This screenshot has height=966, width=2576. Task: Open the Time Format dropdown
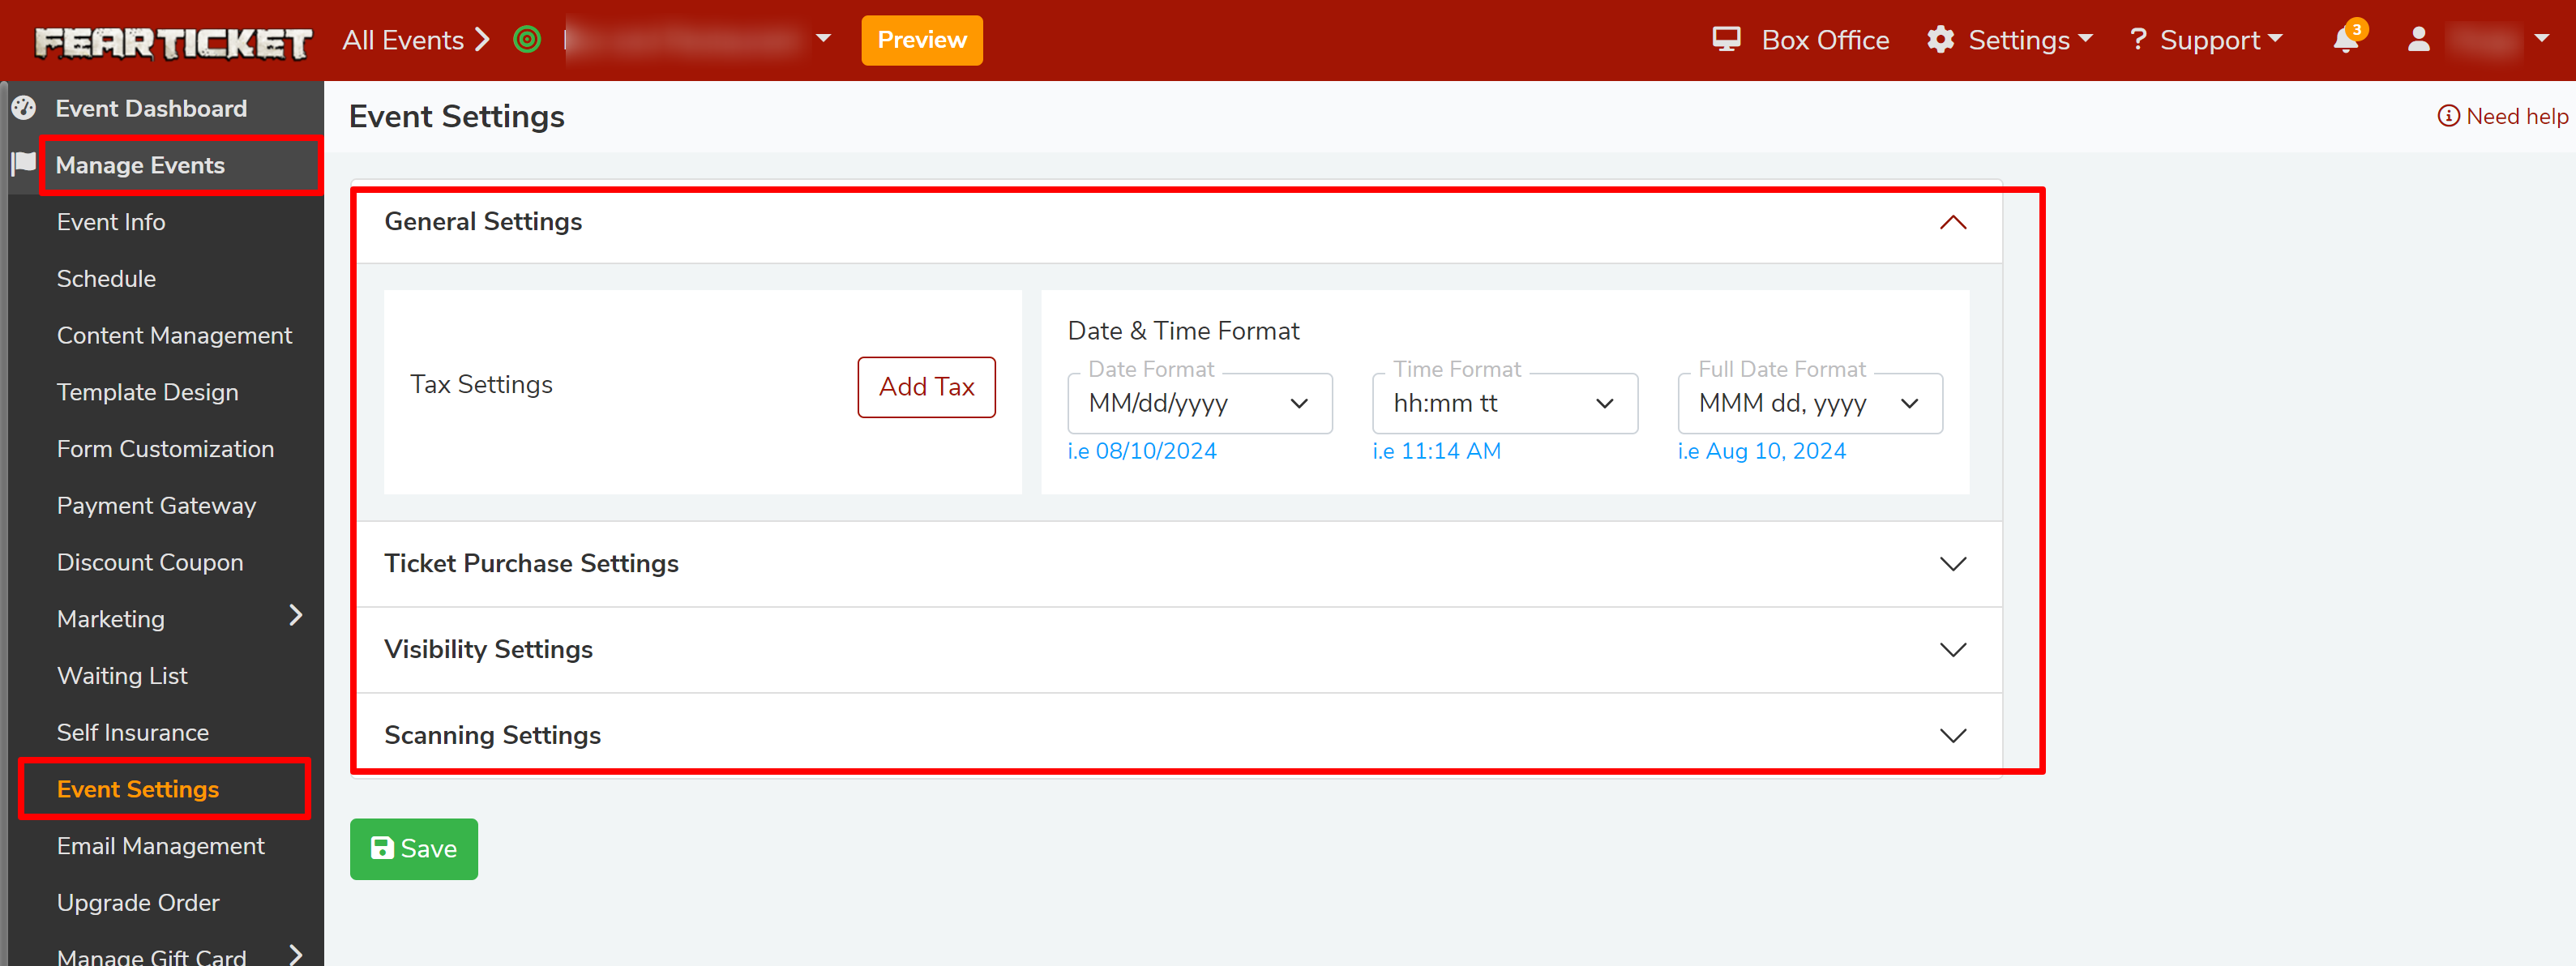[x=1504, y=404]
